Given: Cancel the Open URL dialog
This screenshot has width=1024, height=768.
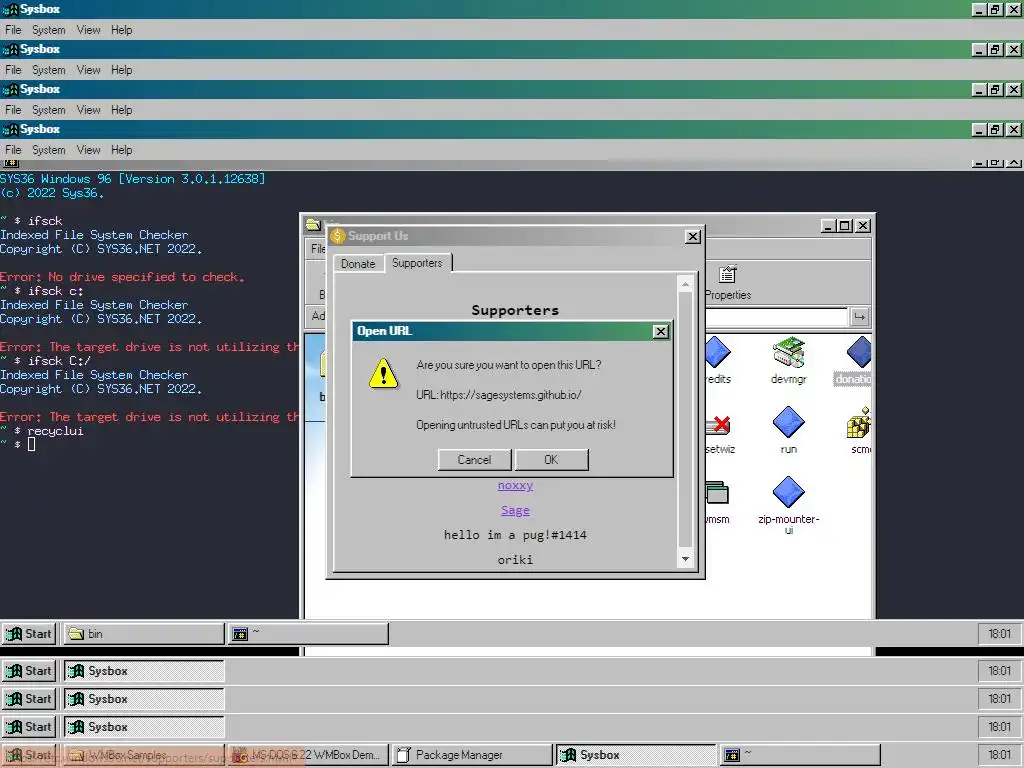Looking at the screenshot, I should coord(474,460).
